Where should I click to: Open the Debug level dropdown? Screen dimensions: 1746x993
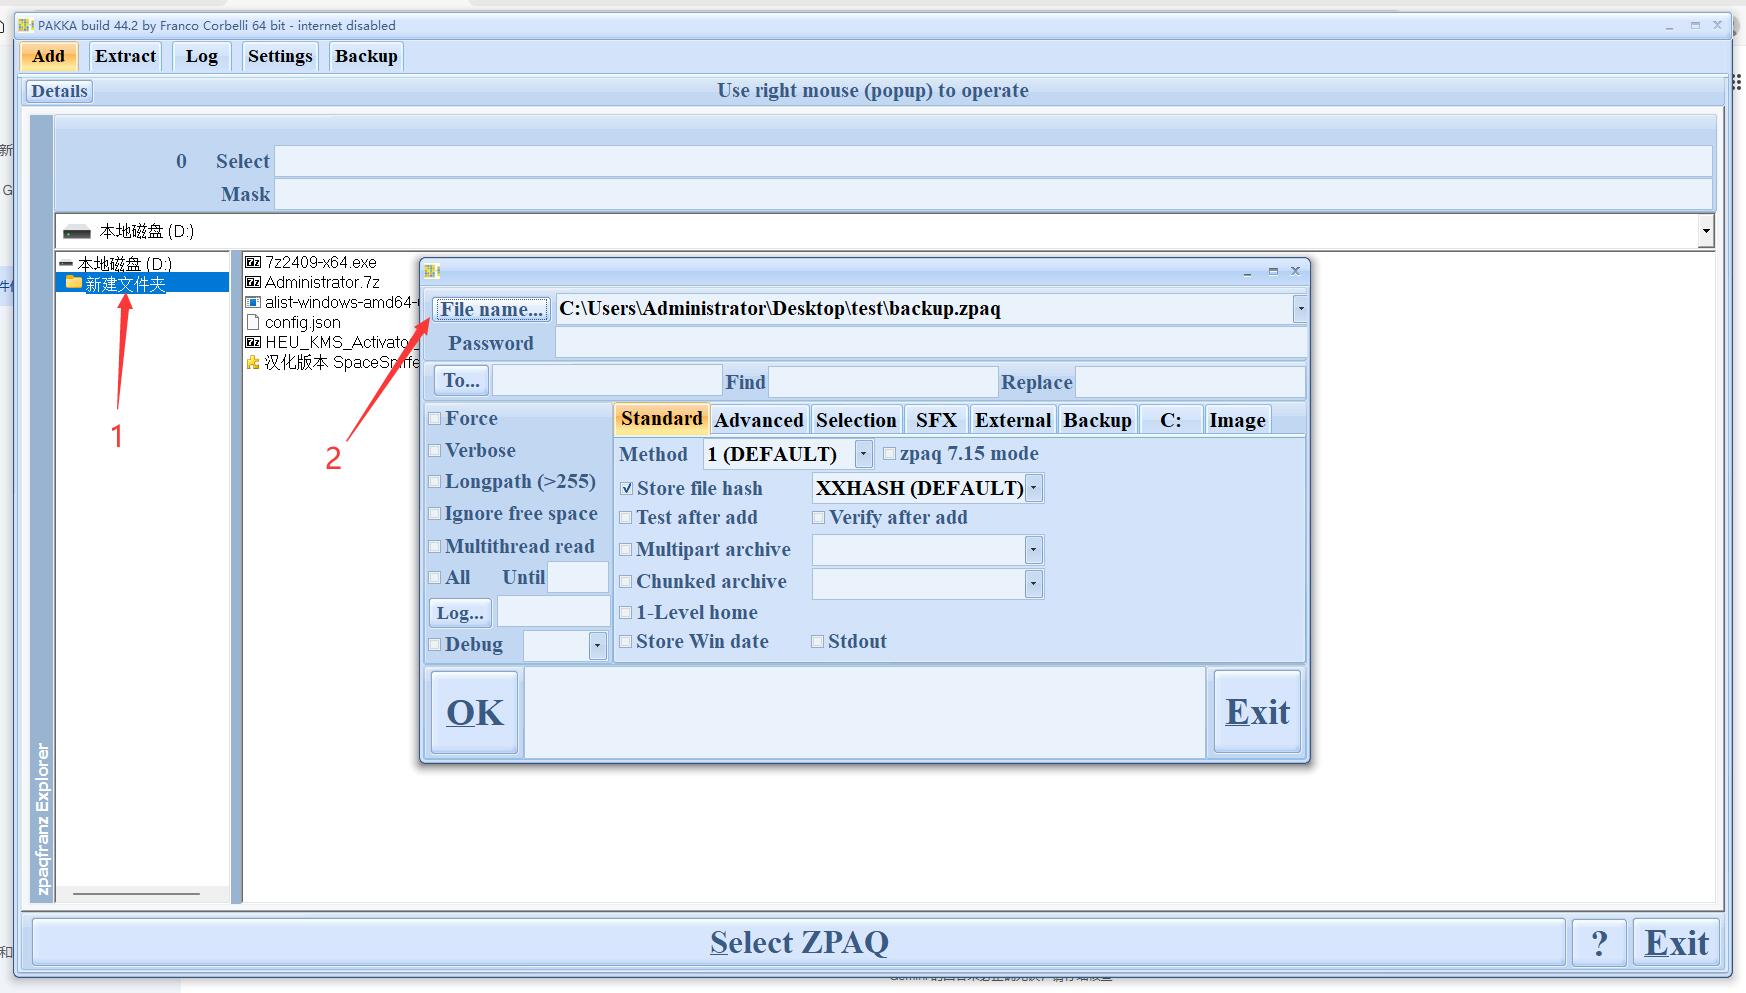coord(597,646)
